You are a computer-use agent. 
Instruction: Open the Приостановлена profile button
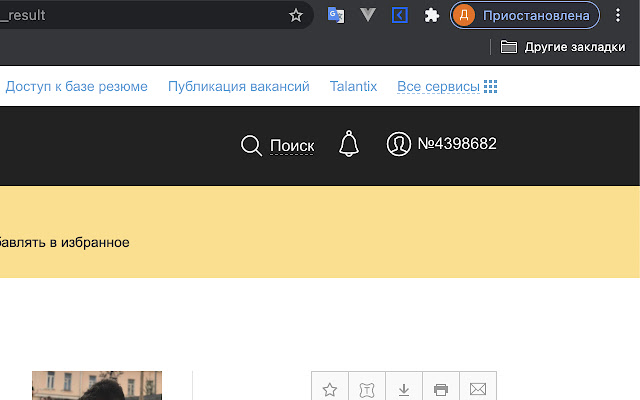(525, 16)
